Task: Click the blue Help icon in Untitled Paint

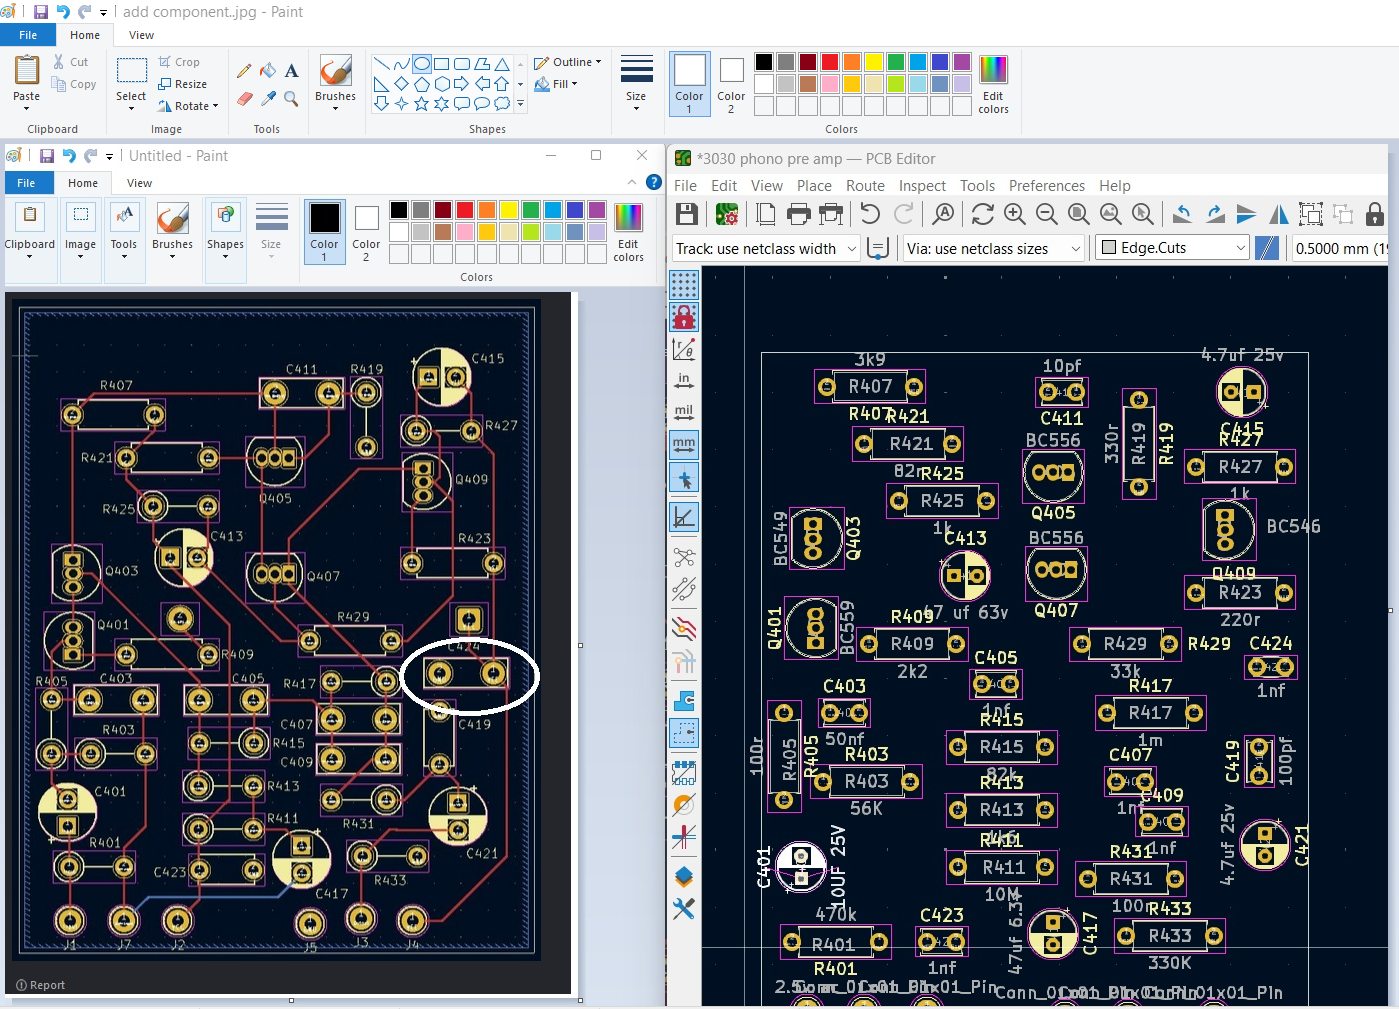Action: (x=654, y=182)
